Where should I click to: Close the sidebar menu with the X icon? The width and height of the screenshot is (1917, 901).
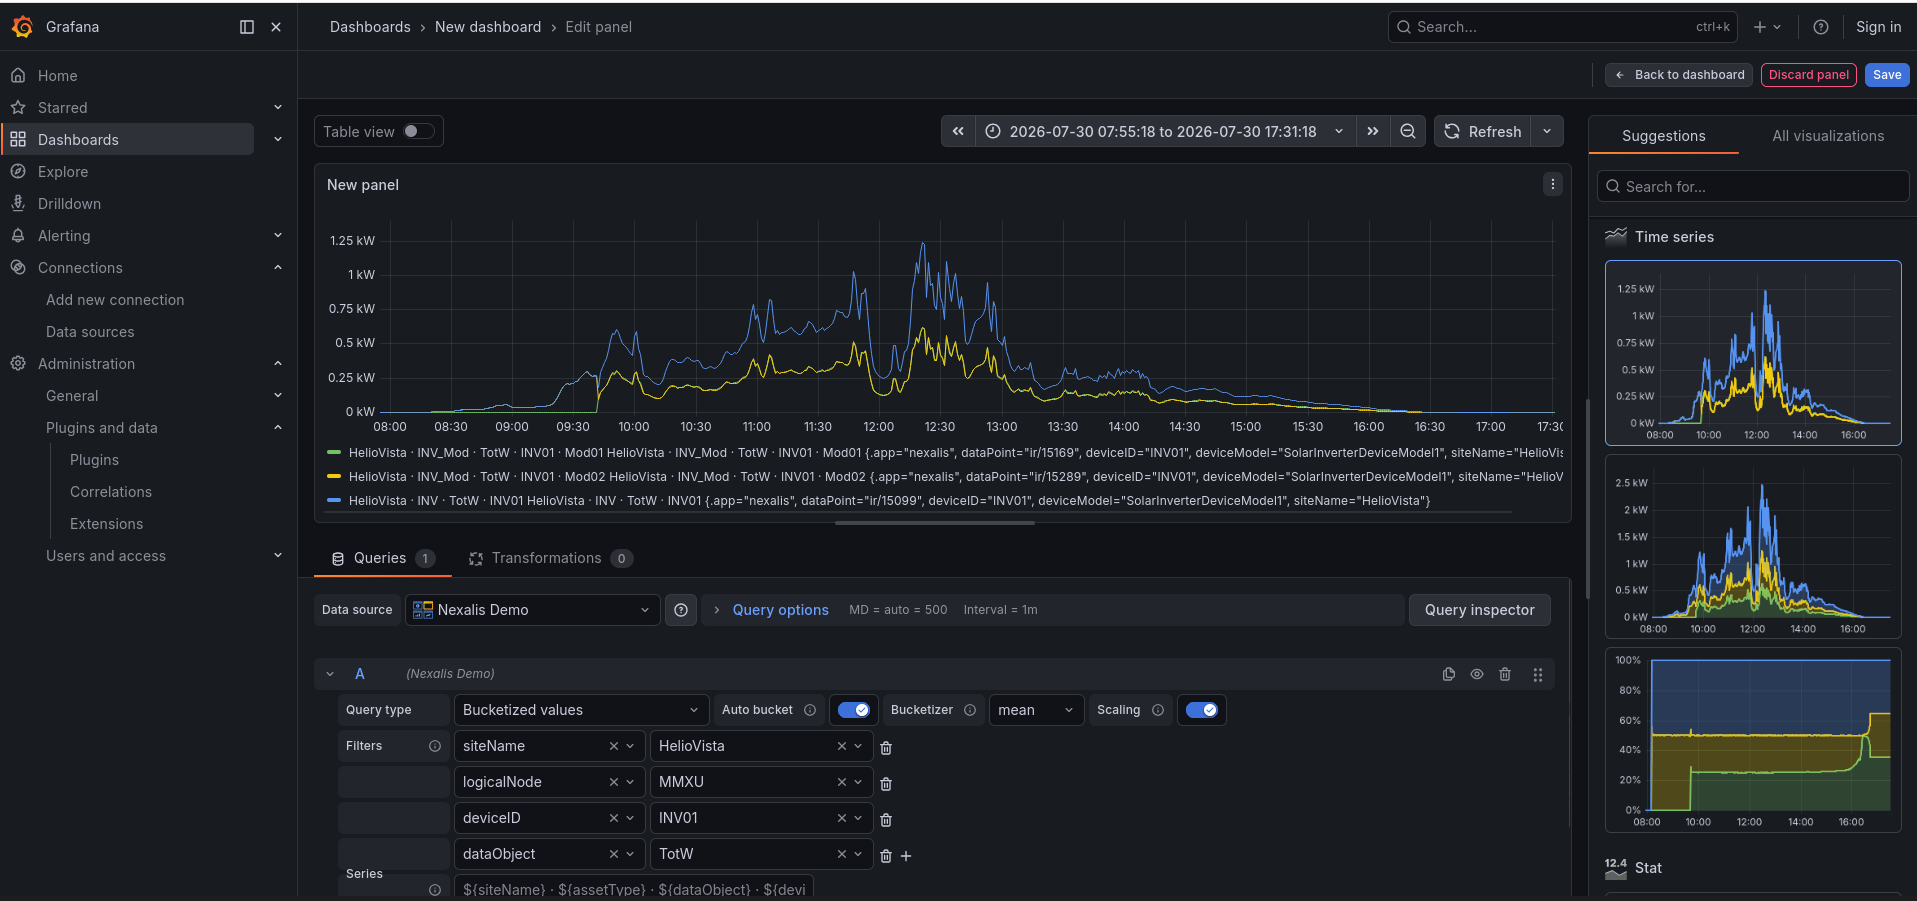click(276, 27)
